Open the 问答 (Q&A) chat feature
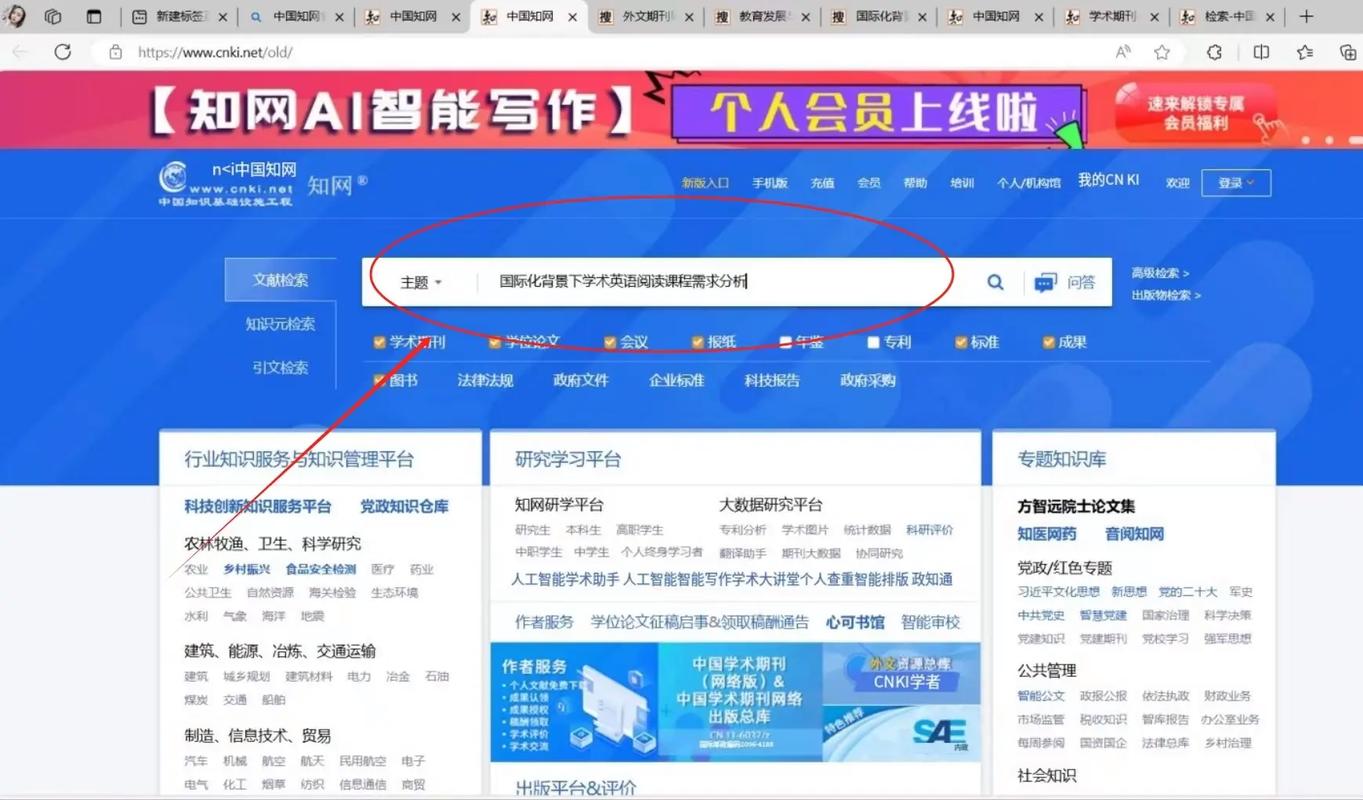Viewport: 1363px width, 800px height. 1064,282
